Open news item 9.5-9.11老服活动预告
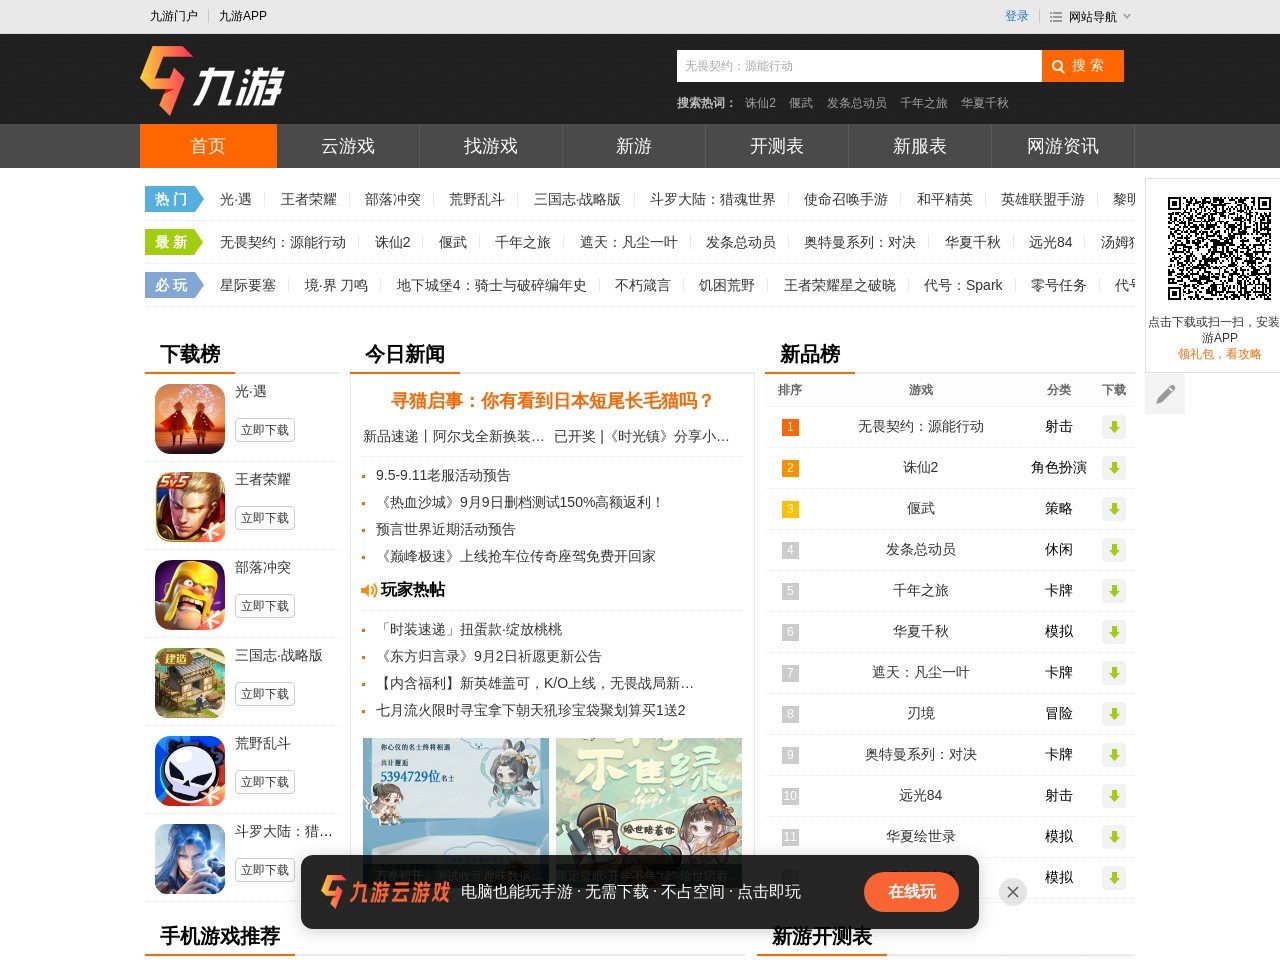The height and width of the screenshot is (960, 1280). pyautogui.click(x=443, y=476)
